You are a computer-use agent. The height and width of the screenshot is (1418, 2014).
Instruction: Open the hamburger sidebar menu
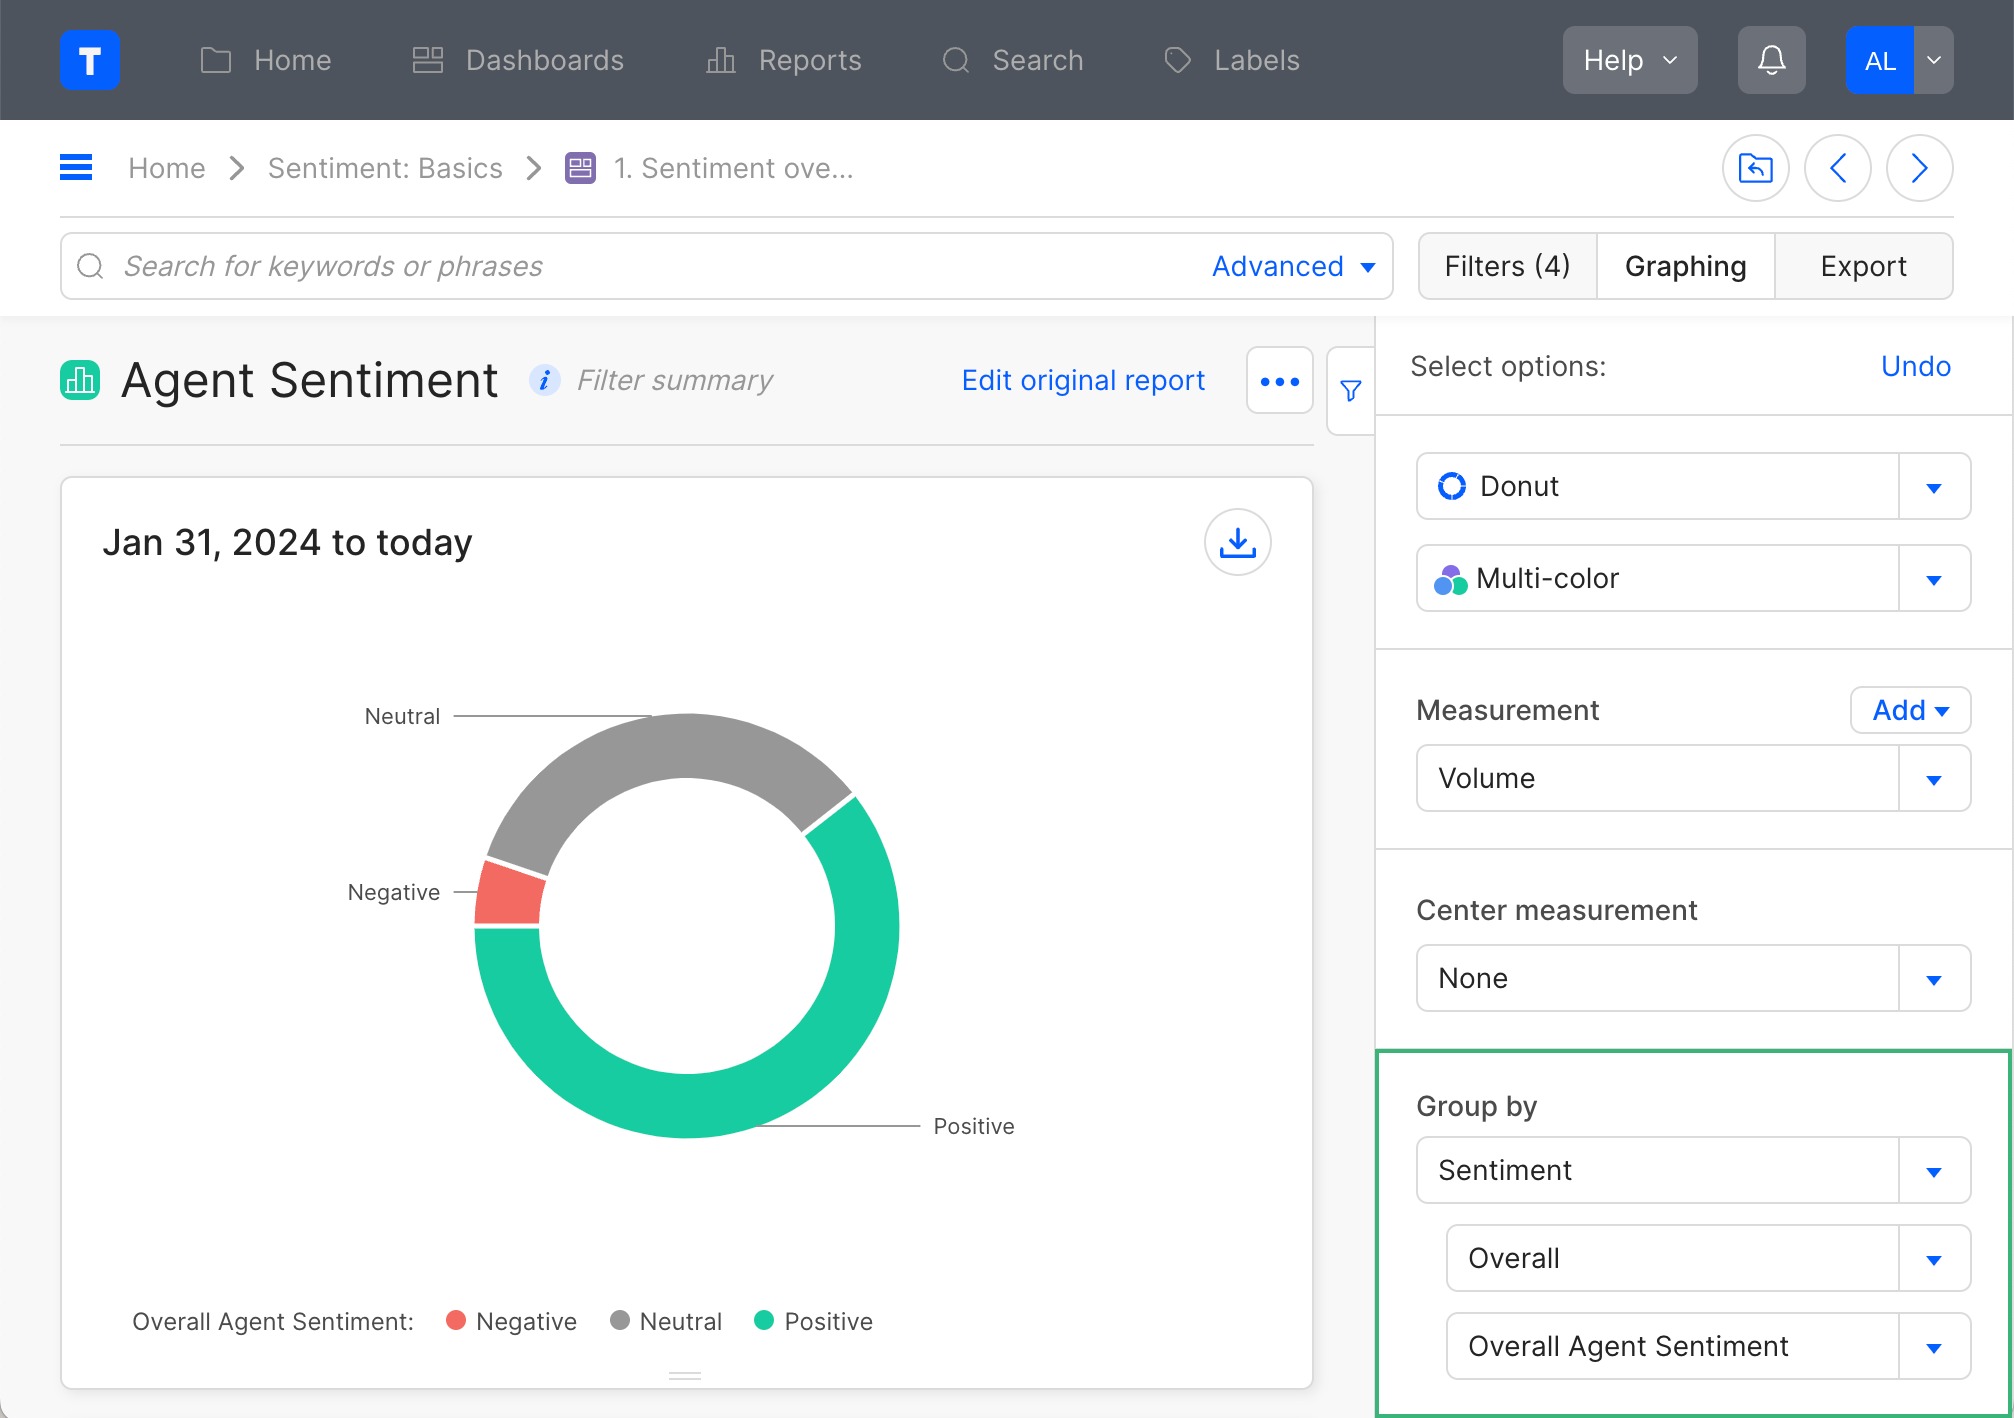click(76, 168)
